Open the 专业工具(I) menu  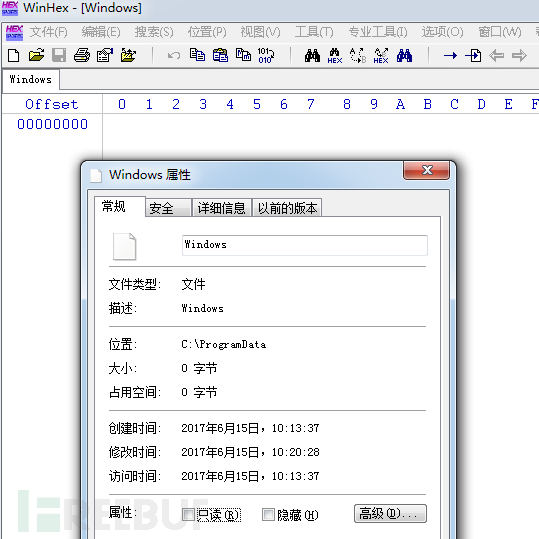378,32
